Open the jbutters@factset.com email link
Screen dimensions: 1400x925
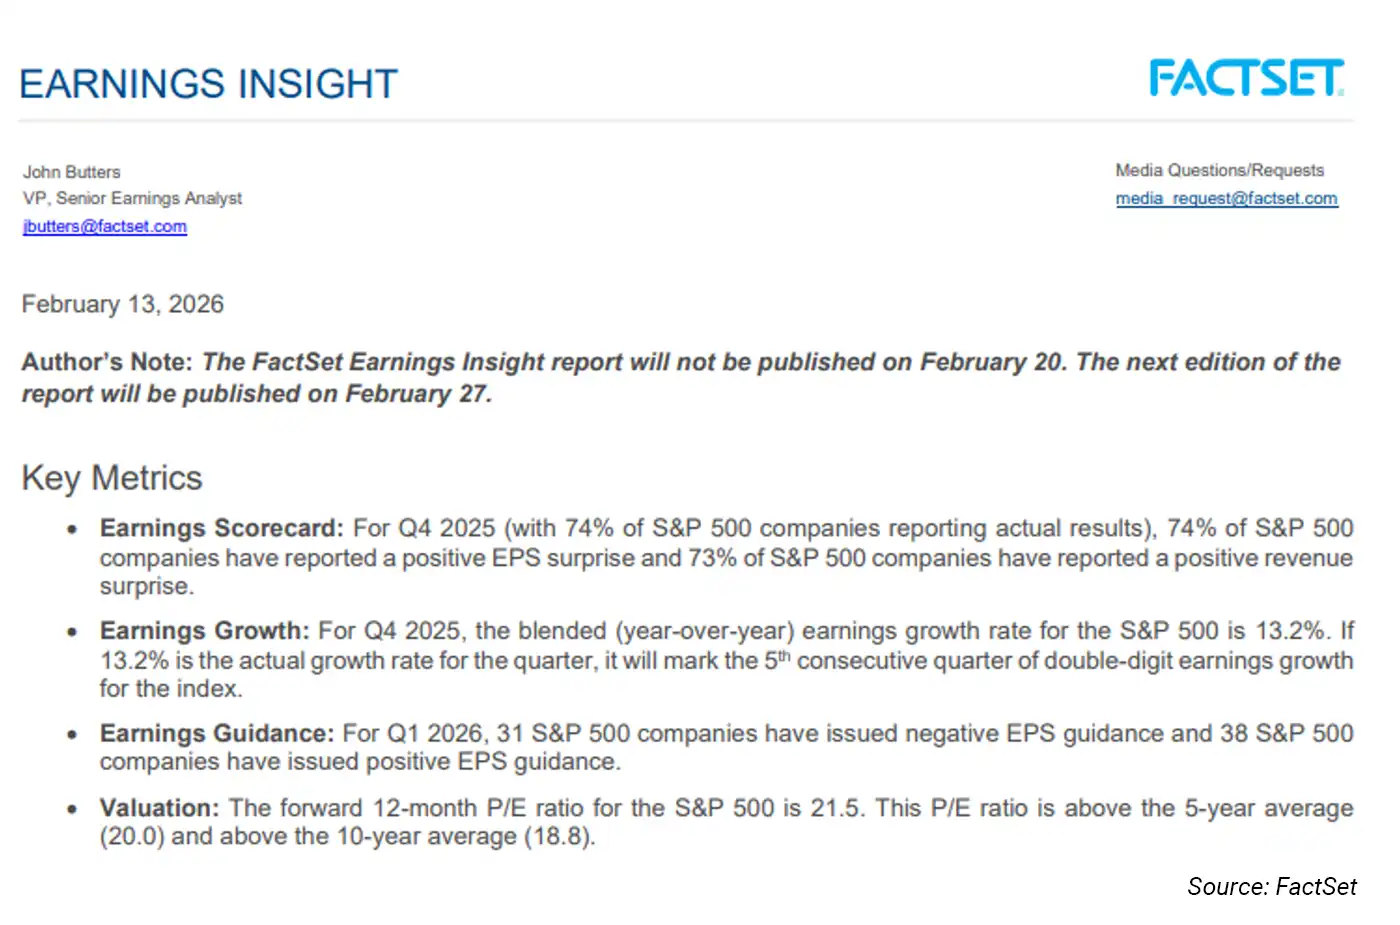pyautogui.click(x=105, y=227)
